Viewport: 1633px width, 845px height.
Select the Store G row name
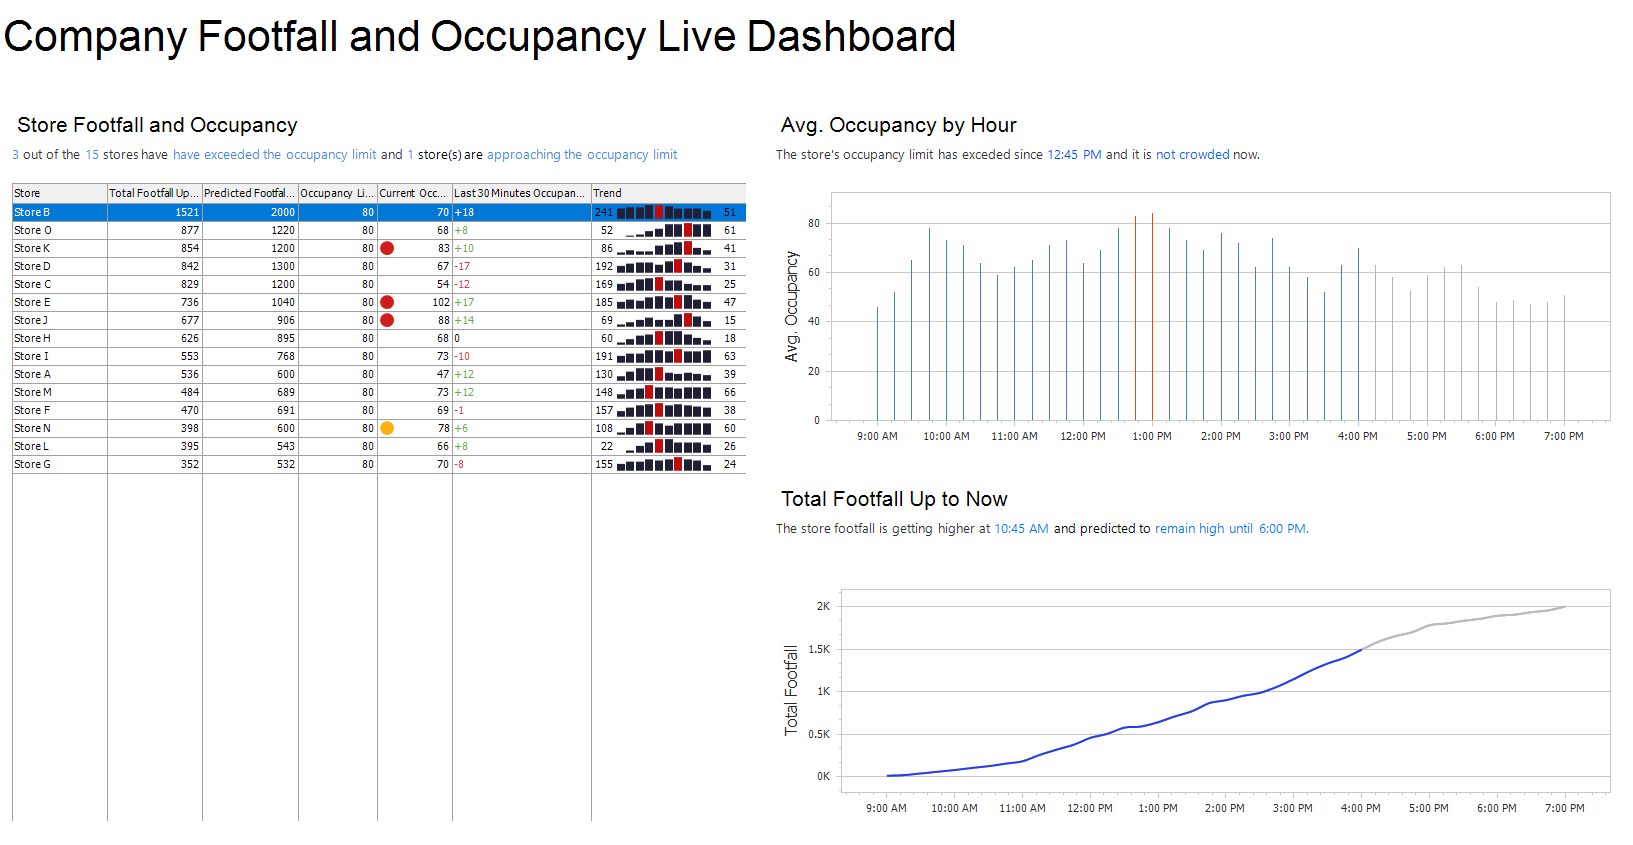pyautogui.click(x=32, y=464)
